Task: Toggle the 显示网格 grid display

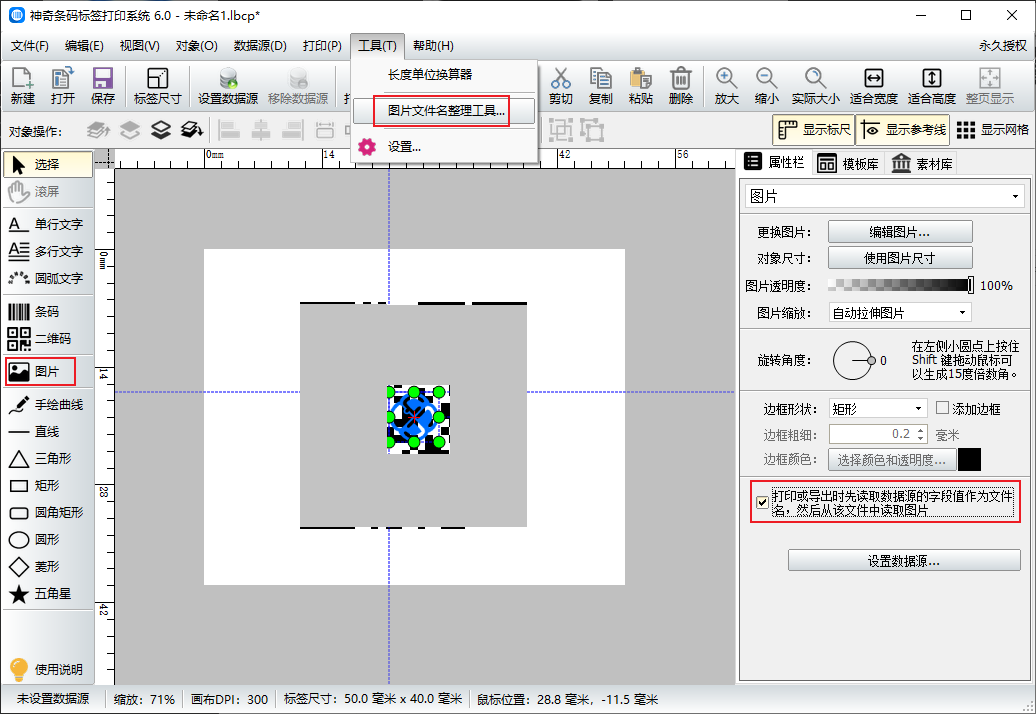Action: [992, 130]
